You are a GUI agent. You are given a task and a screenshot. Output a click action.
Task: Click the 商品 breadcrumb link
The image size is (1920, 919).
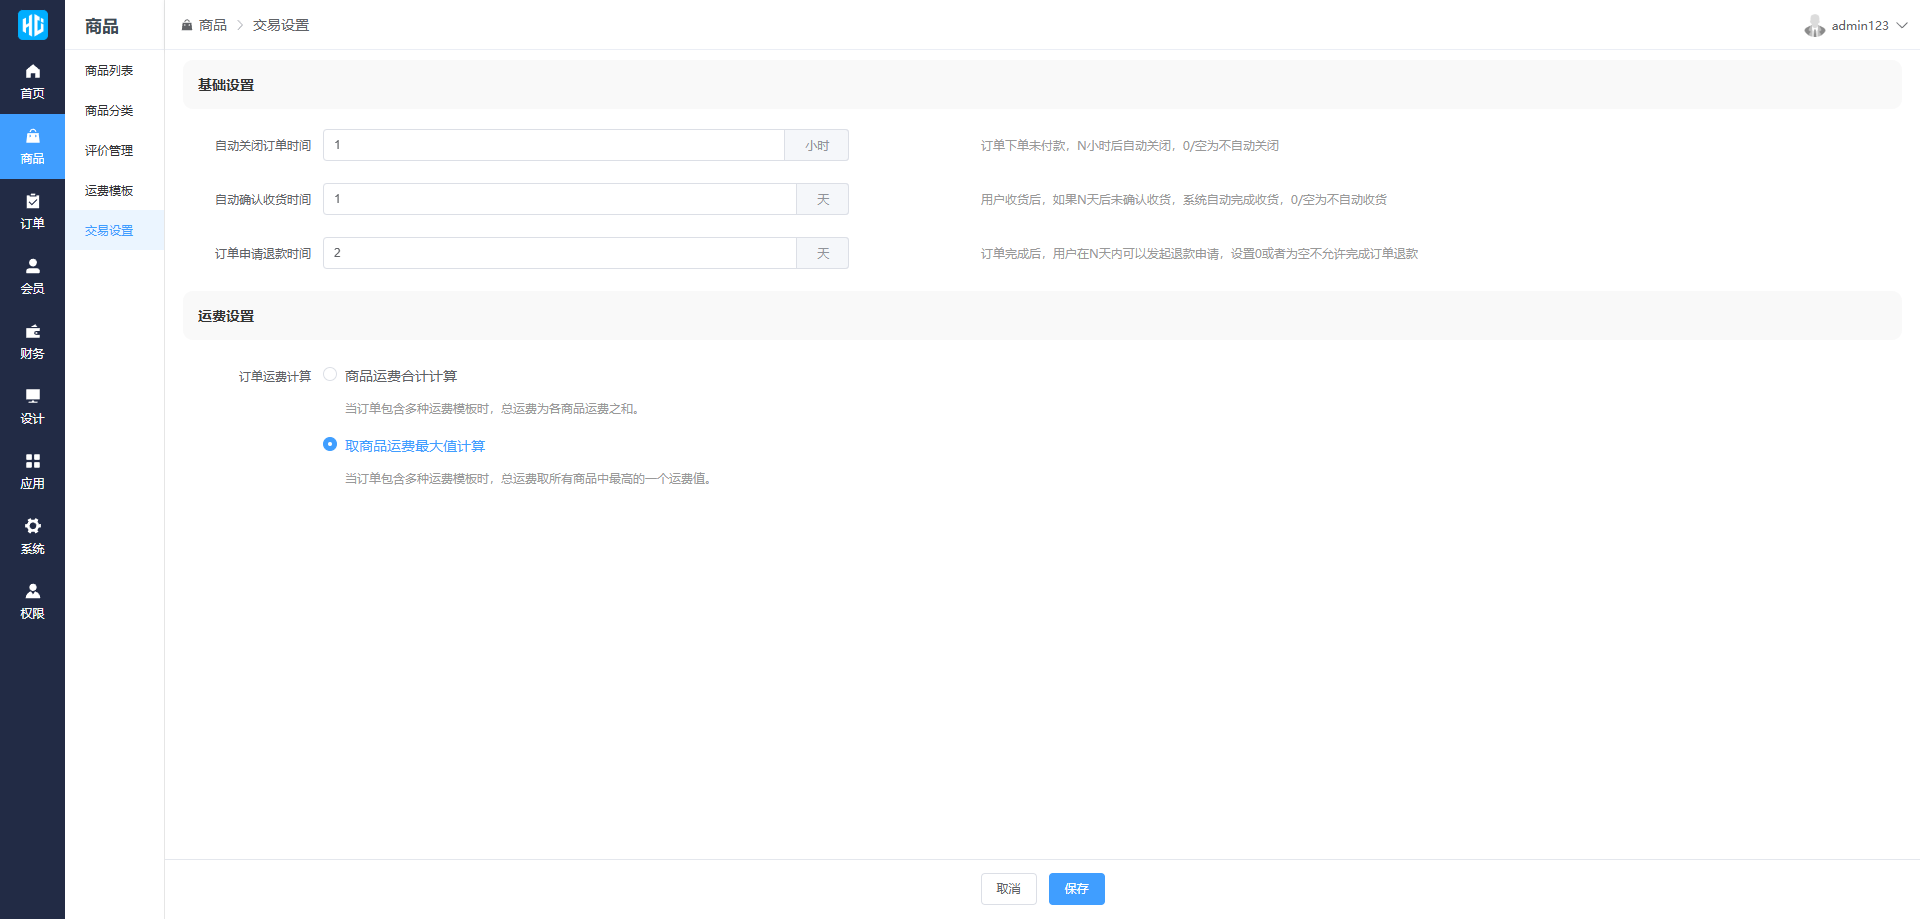click(212, 25)
